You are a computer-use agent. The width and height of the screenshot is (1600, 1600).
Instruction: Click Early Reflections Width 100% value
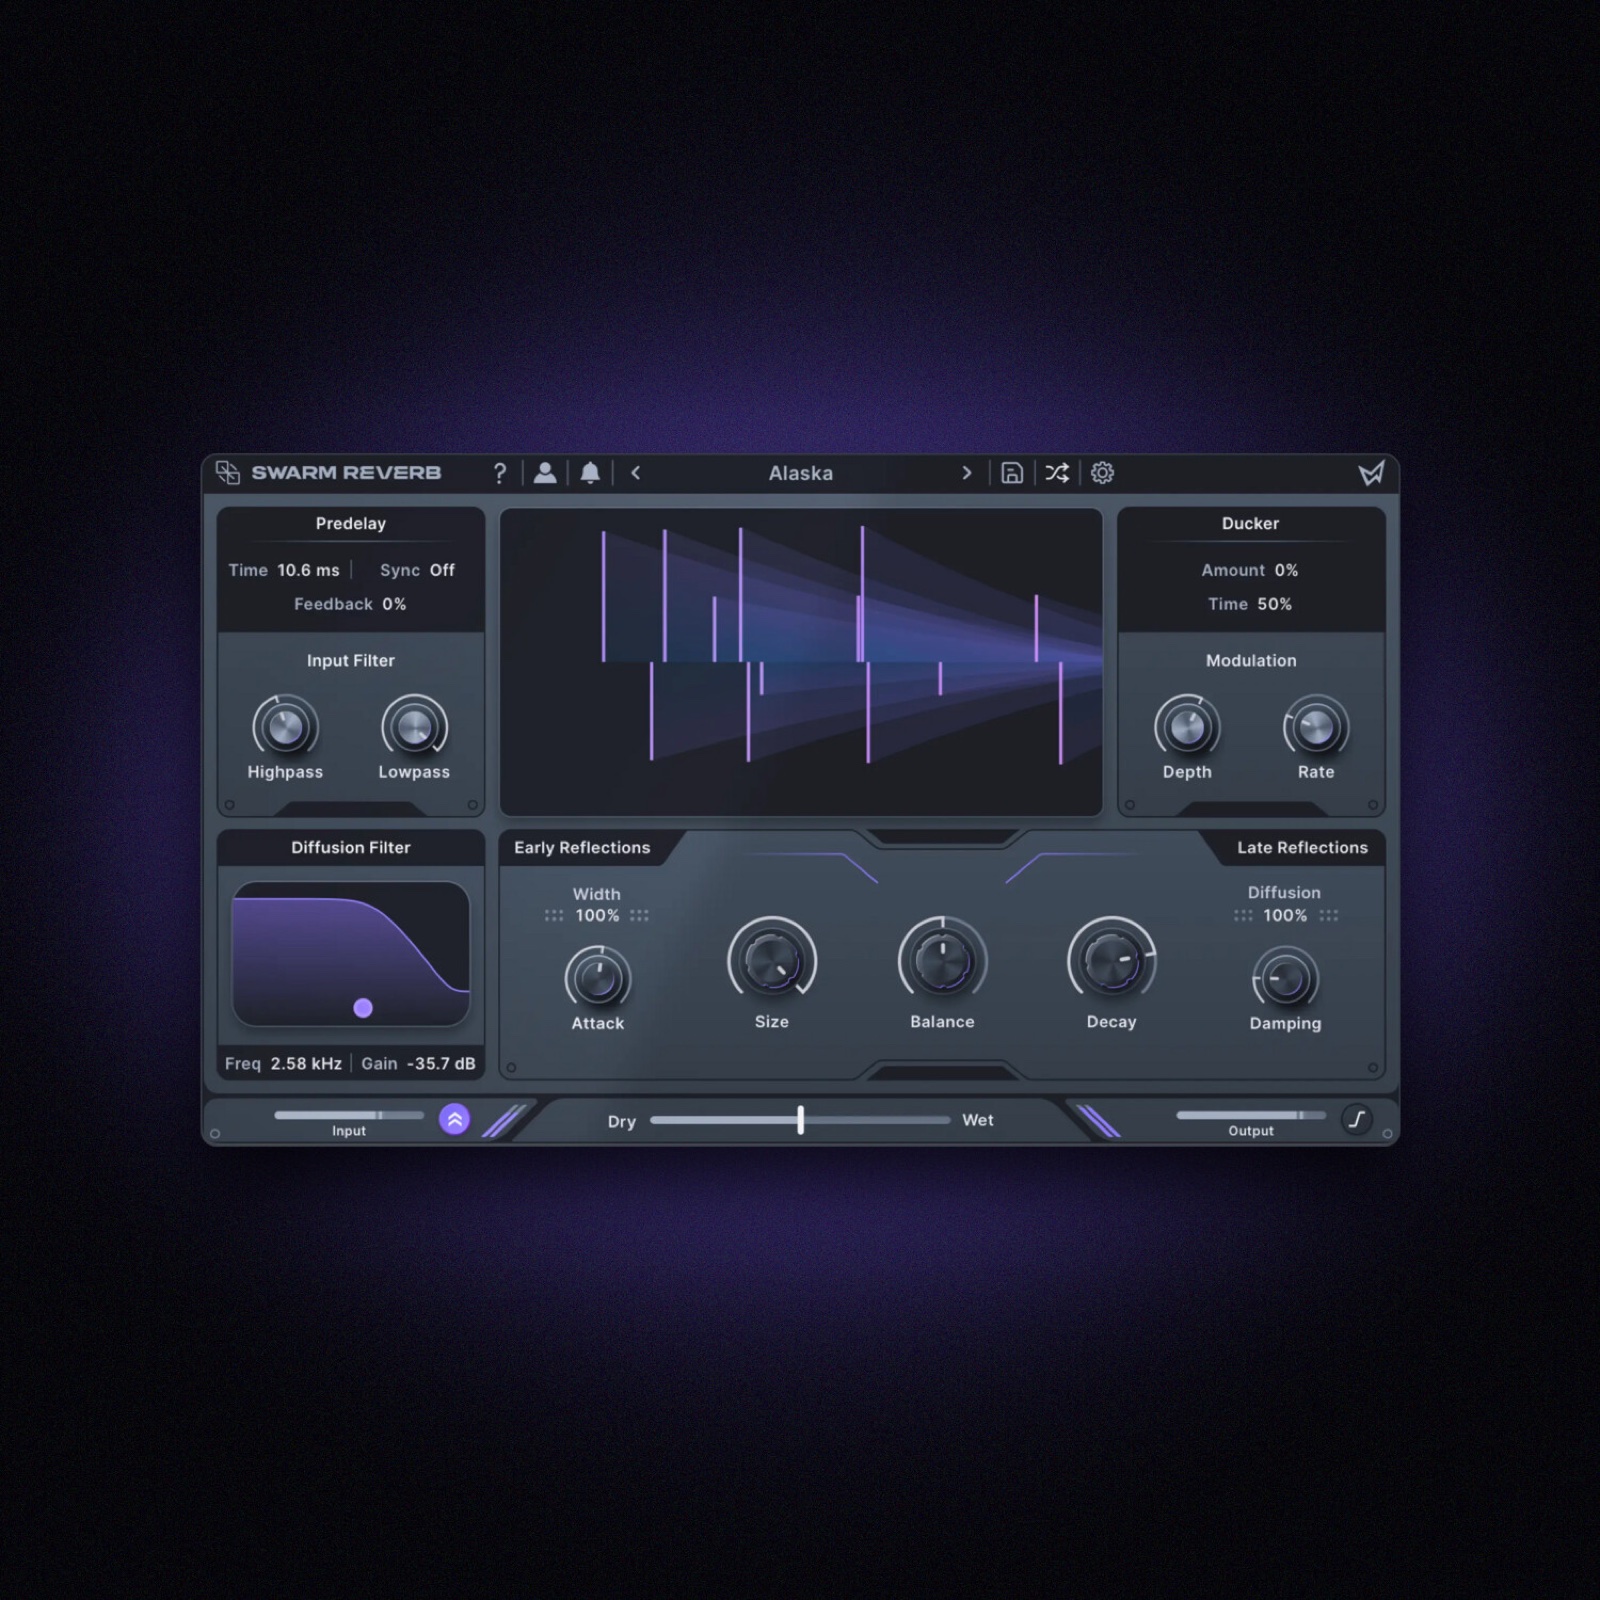[x=597, y=915]
